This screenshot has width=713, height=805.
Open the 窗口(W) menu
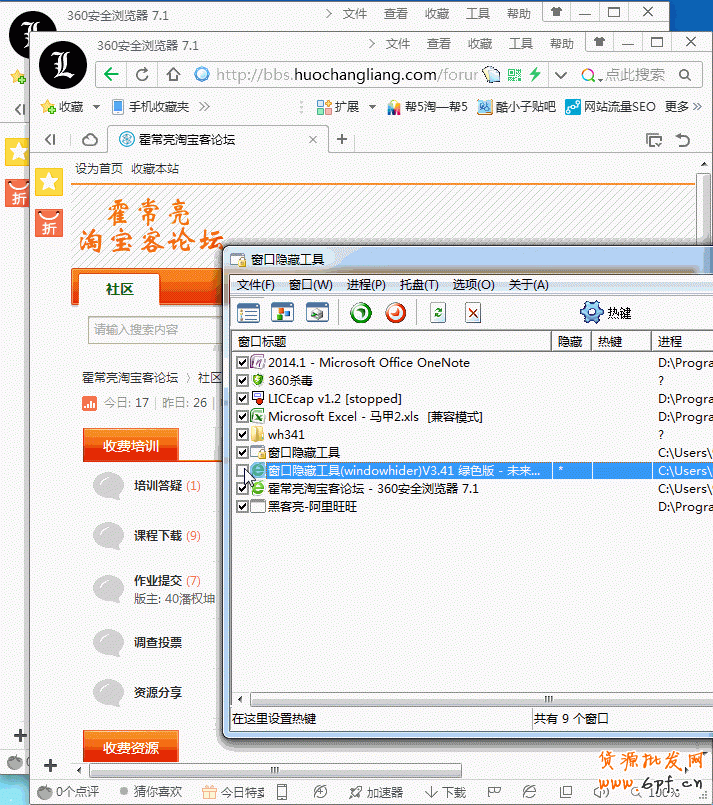pos(311,284)
